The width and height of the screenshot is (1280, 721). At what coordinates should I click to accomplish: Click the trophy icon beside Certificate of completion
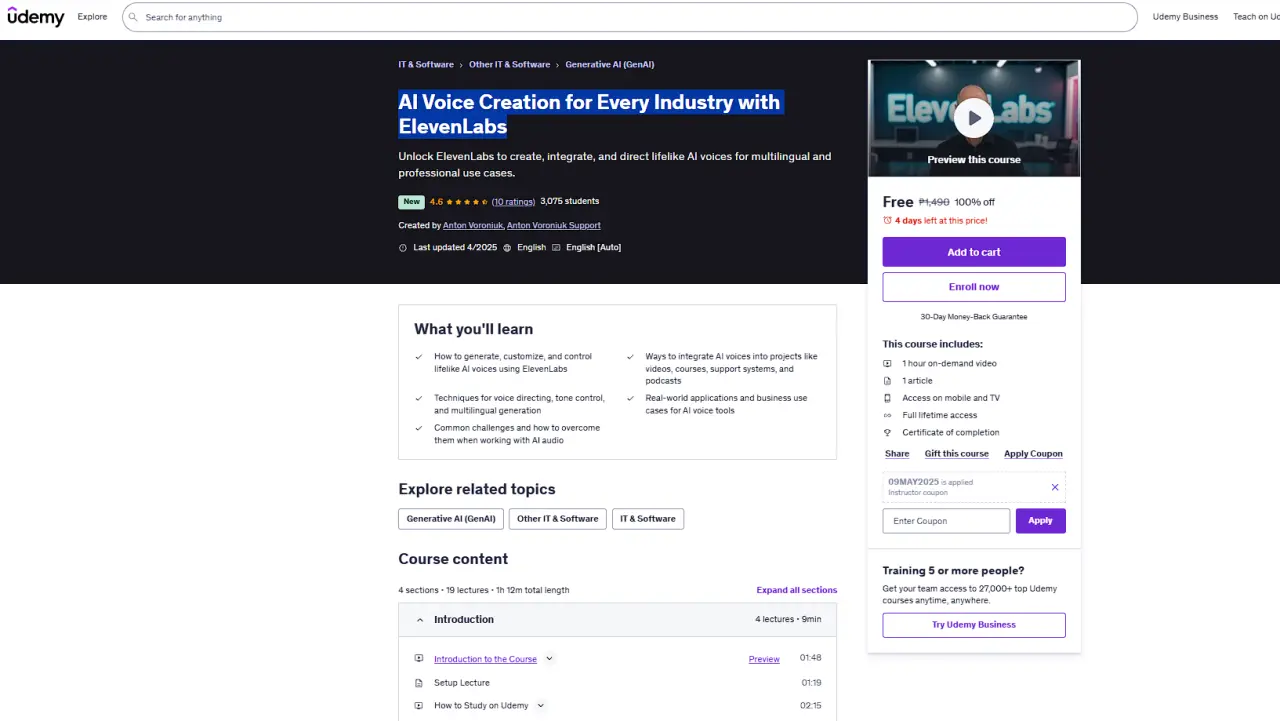[x=887, y=433]
